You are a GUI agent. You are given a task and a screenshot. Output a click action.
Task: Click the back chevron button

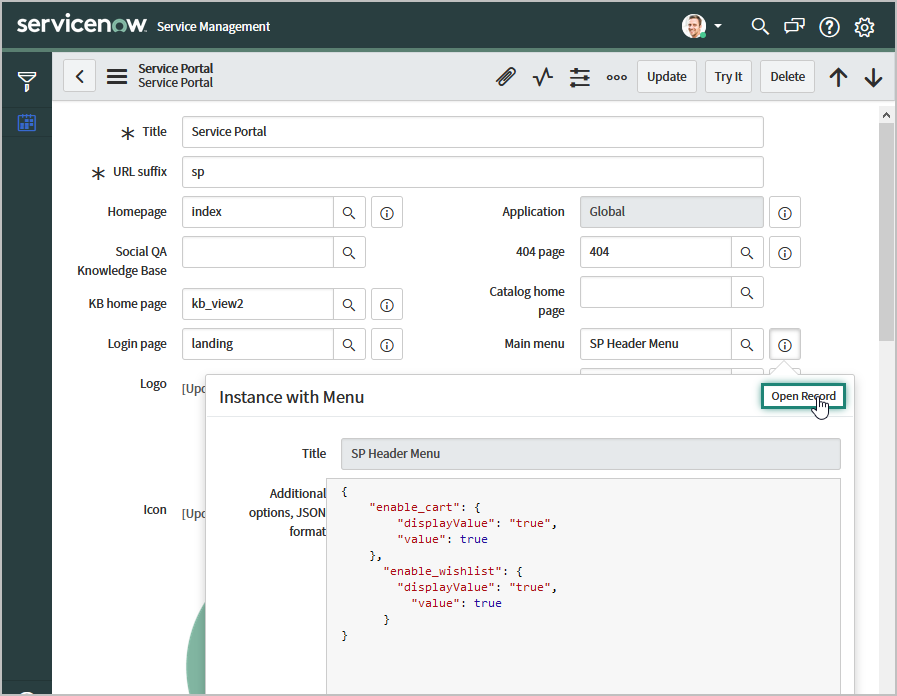click(80, 77)
